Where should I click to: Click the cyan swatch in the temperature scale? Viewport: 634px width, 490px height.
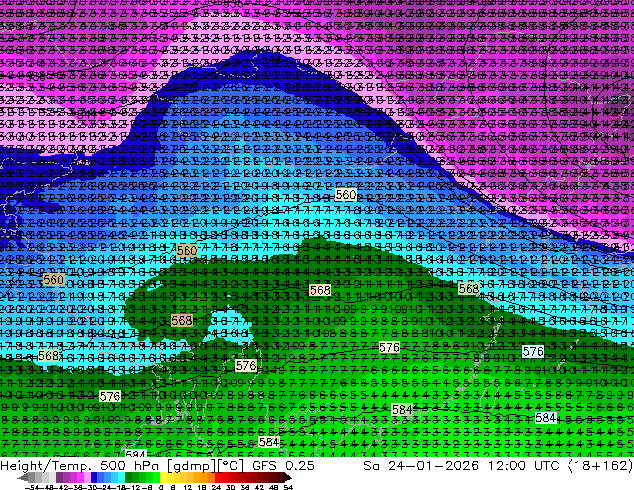[x=121, y=477]
